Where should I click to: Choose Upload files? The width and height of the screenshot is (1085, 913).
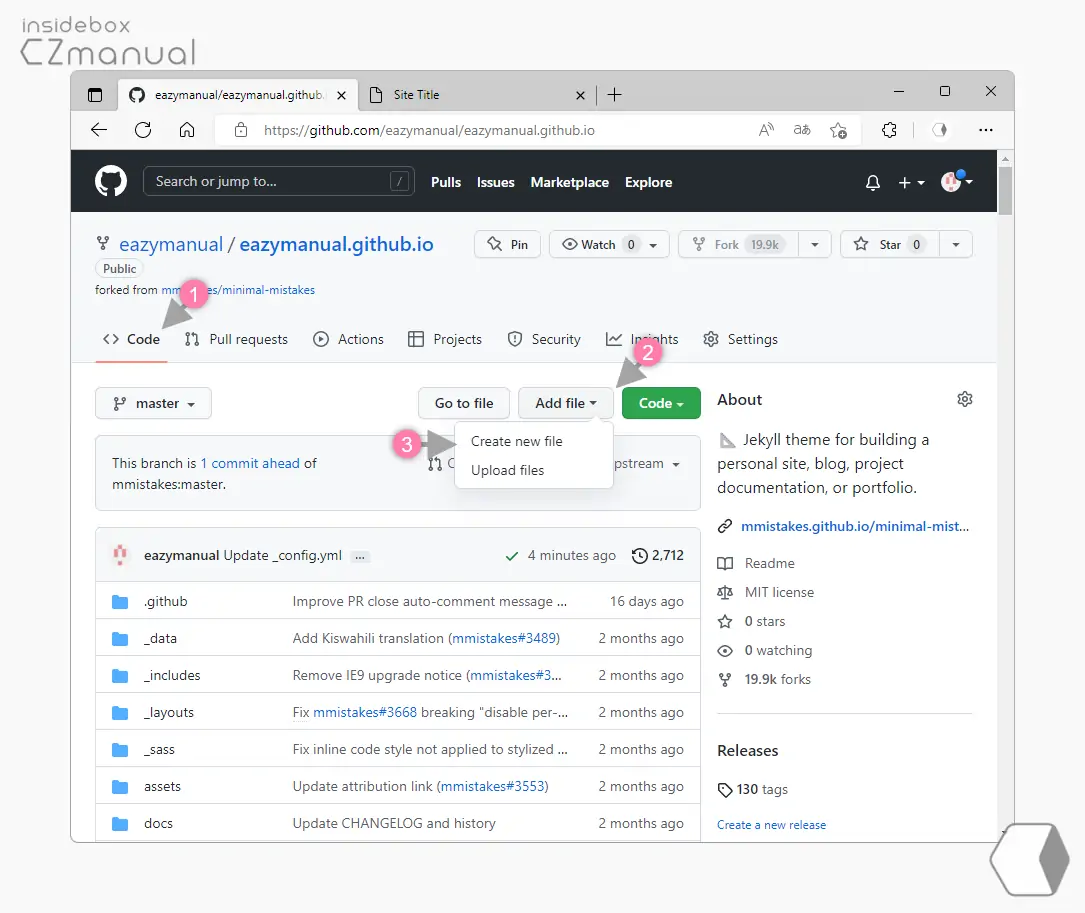pyautogui.click(x=507, y=470)
